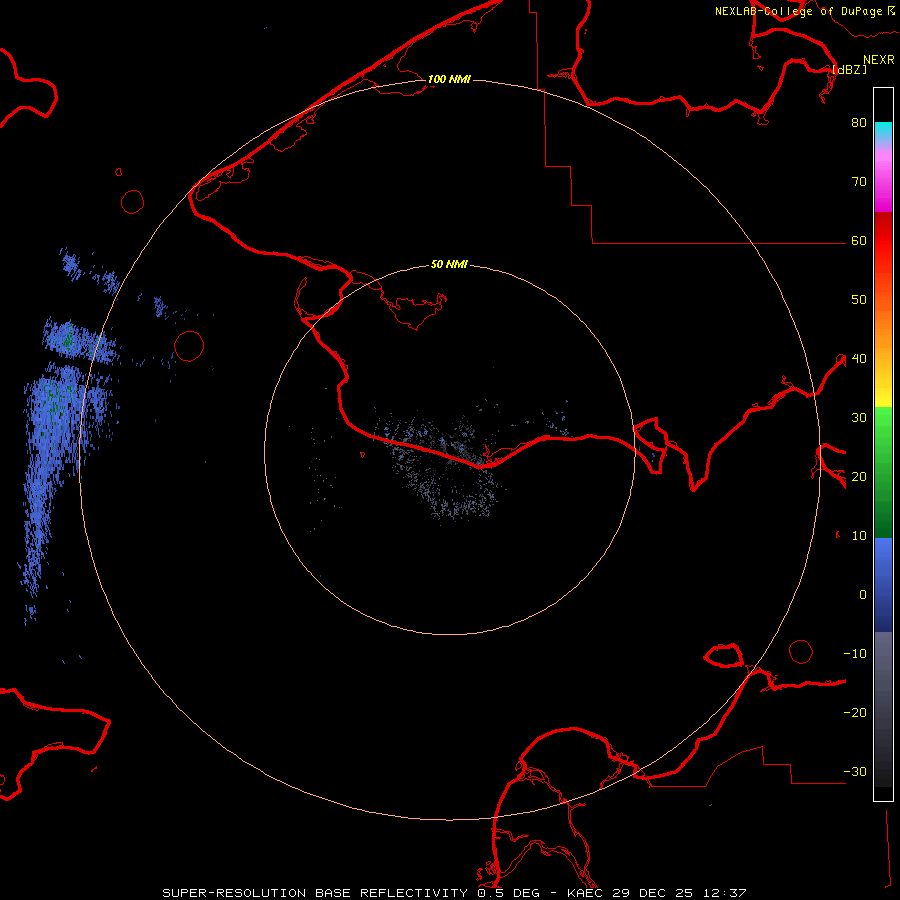The width and height of the screenshot is (900, 900).
Task: Click the 100 NMI range ring label
Action: 449,79
